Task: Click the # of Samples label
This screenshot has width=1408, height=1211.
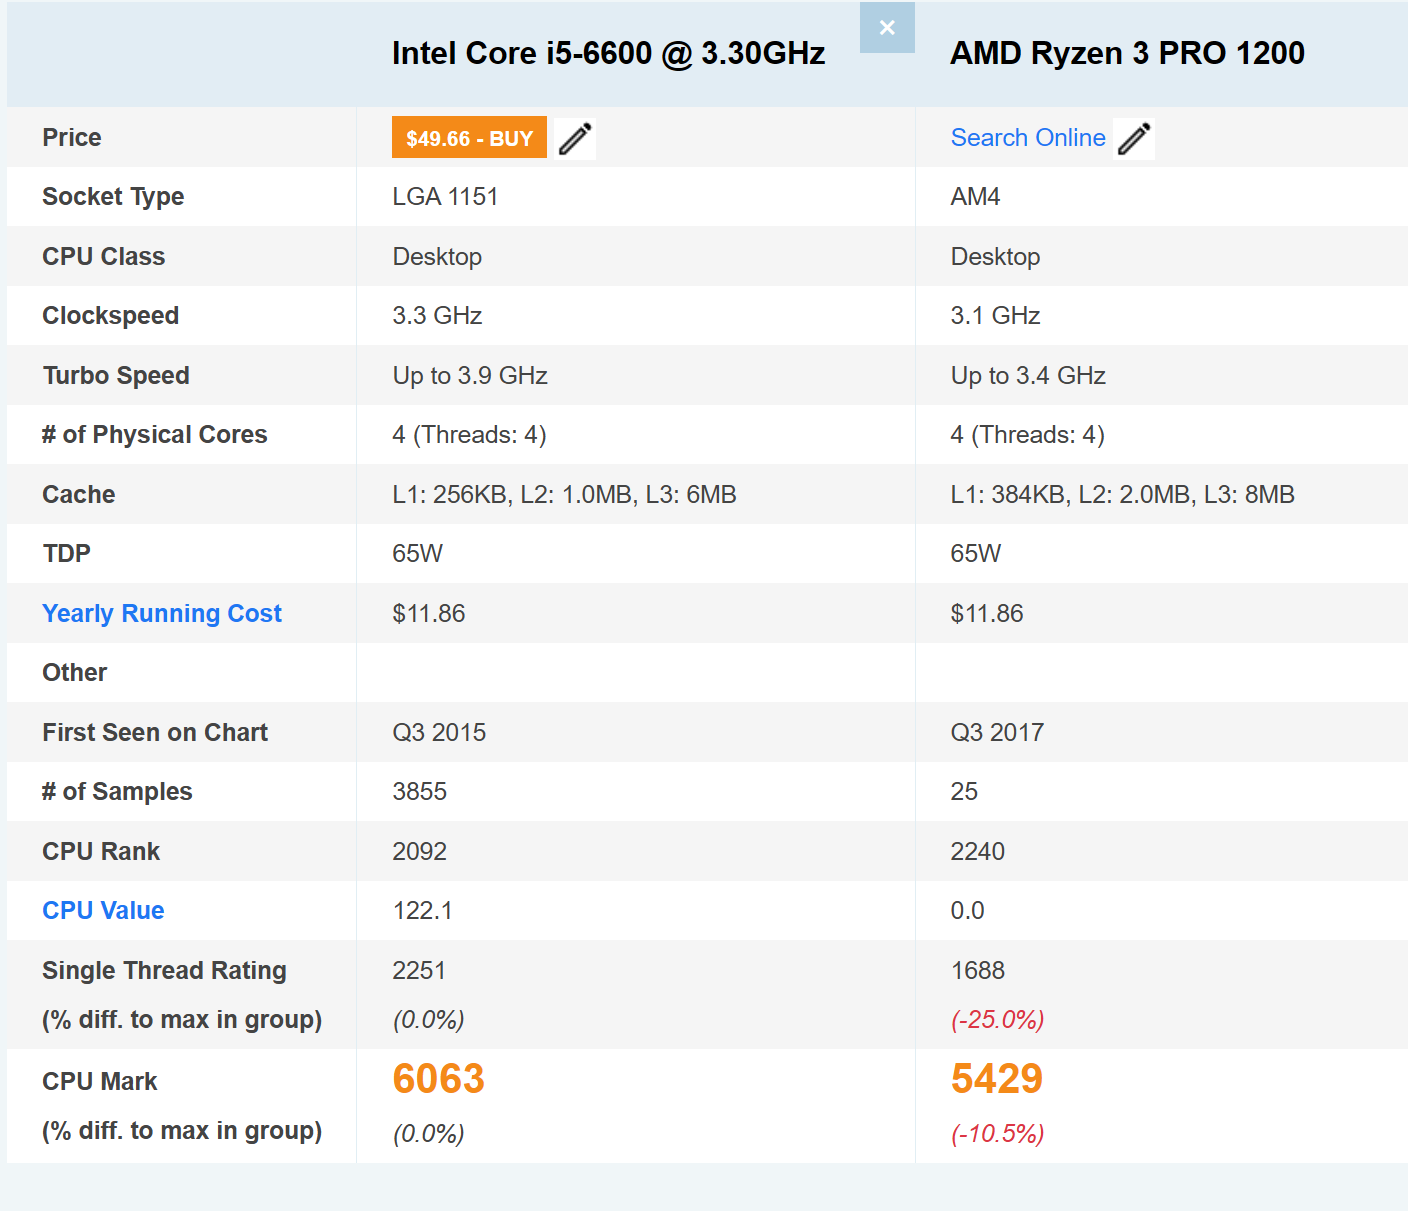Action: [117, 792]
